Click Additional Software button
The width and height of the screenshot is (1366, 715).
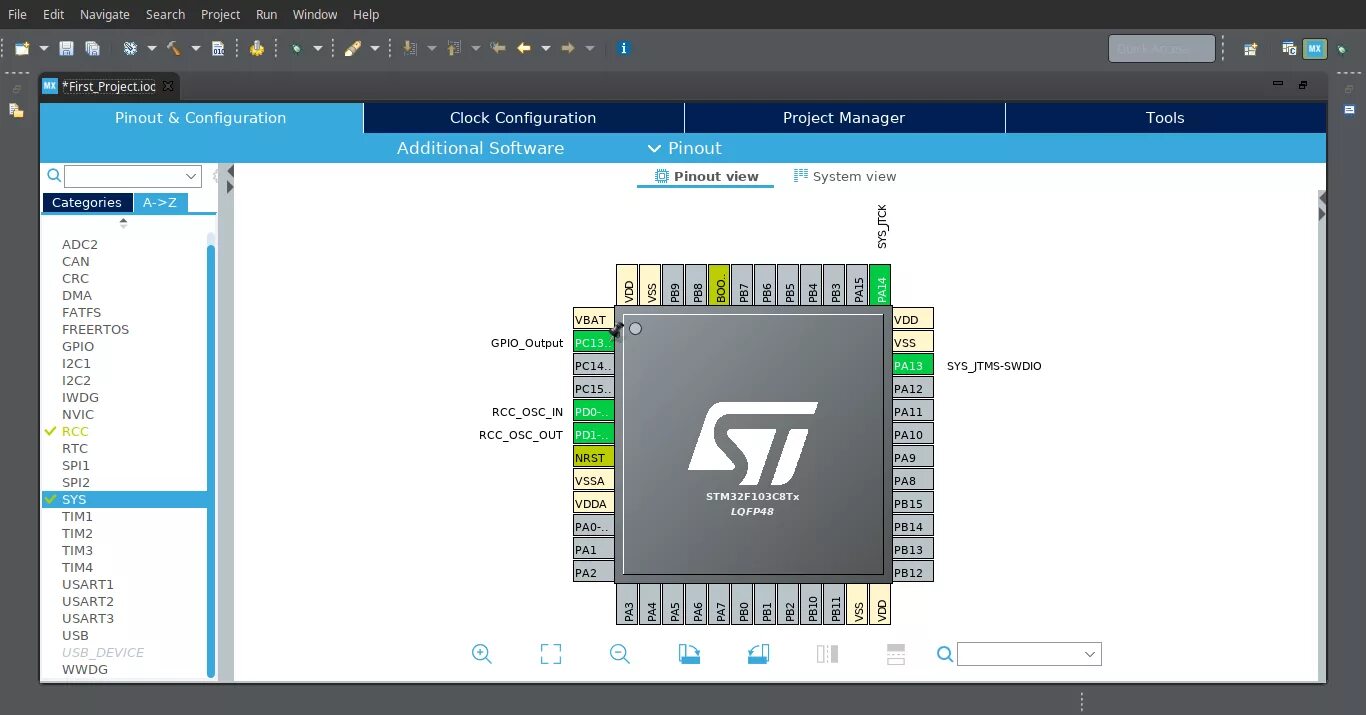point(480,148)
